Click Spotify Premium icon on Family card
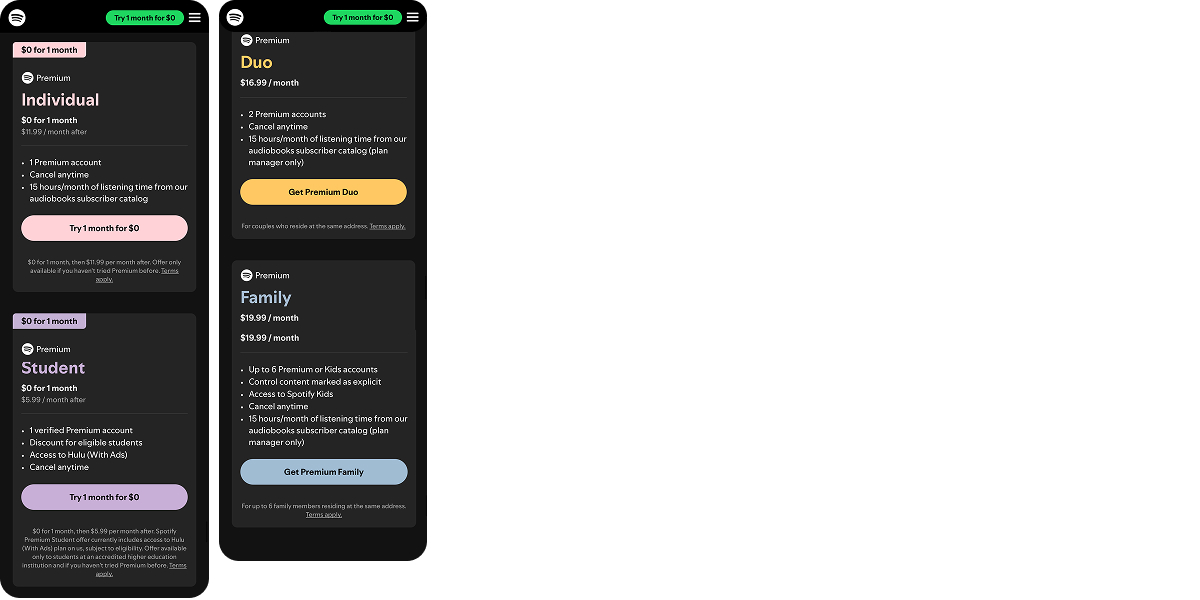 point(246,275)
